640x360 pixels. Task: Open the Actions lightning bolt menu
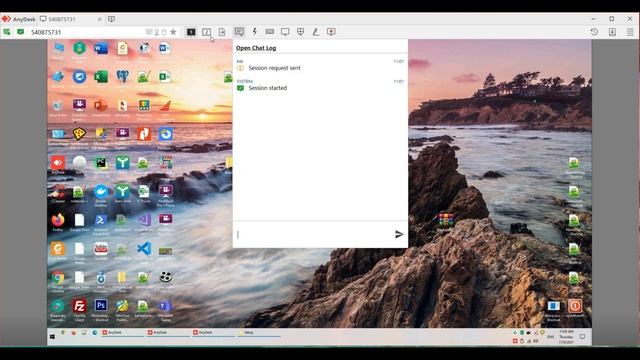click(254, 31)
